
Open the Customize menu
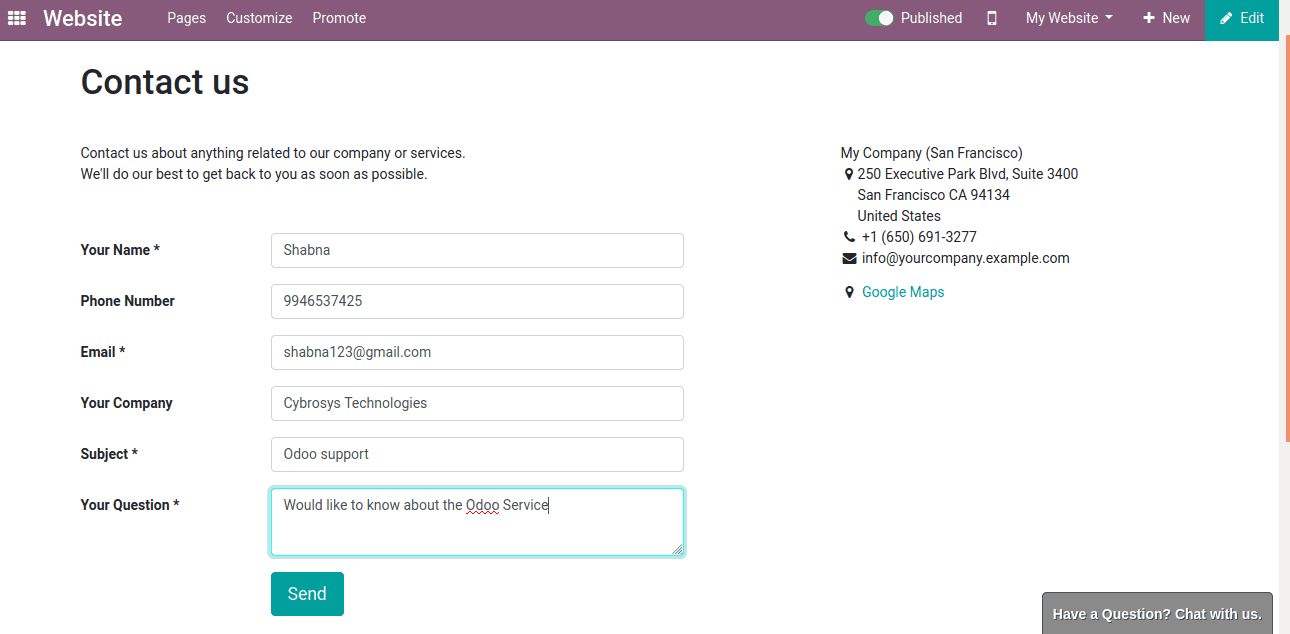coord(259,18)
